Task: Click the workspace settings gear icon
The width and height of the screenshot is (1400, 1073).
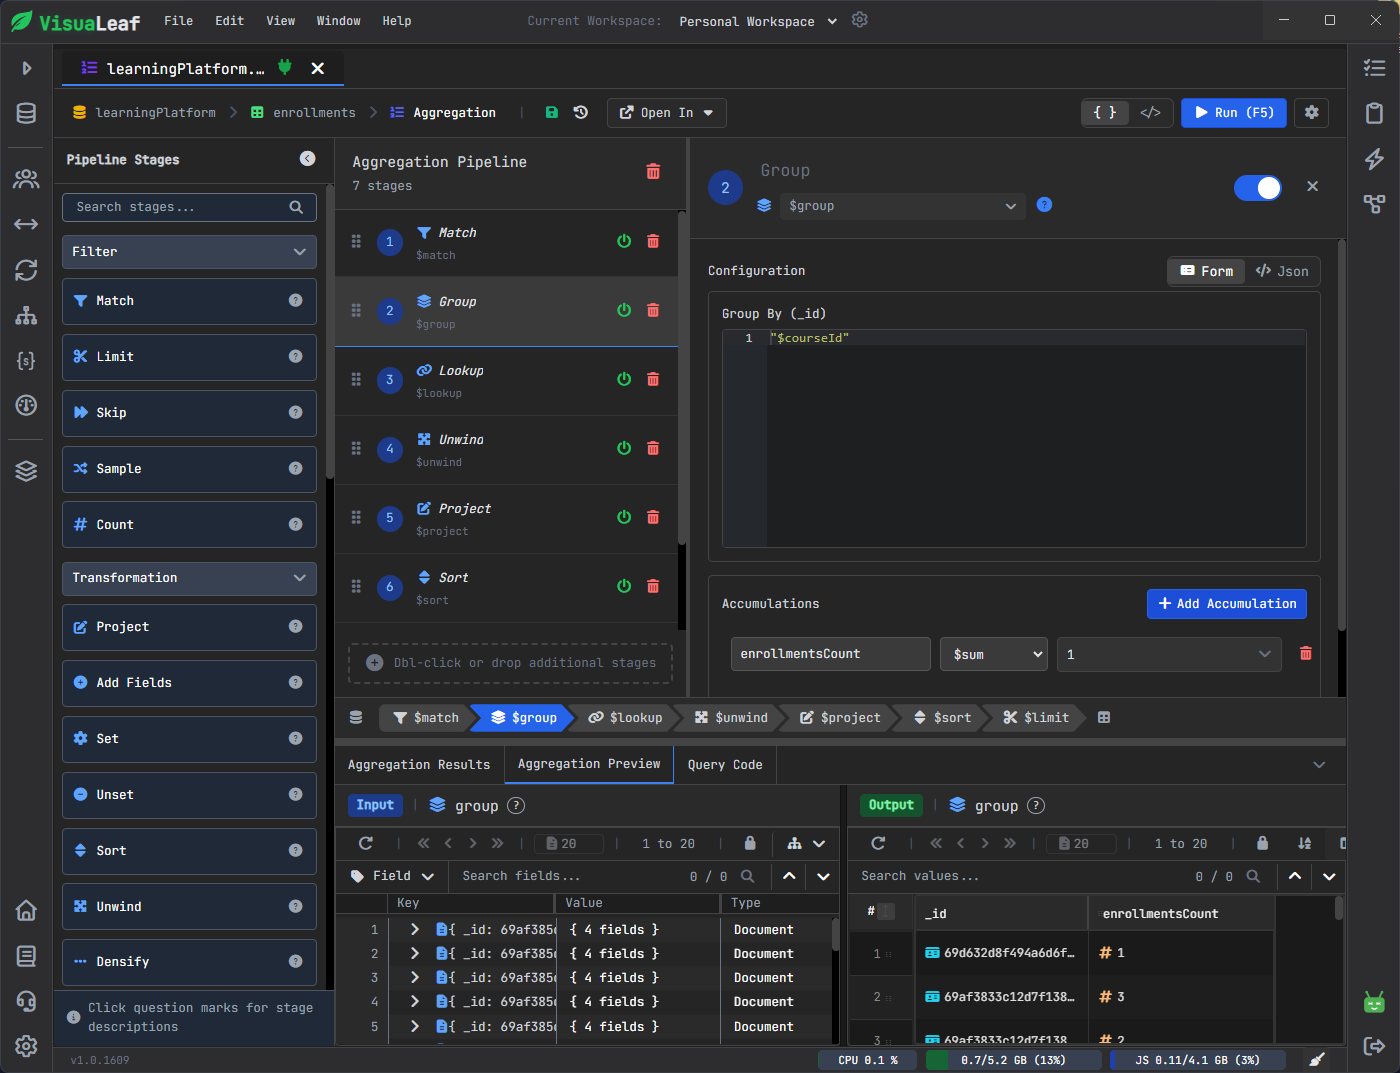Action: 860,20
